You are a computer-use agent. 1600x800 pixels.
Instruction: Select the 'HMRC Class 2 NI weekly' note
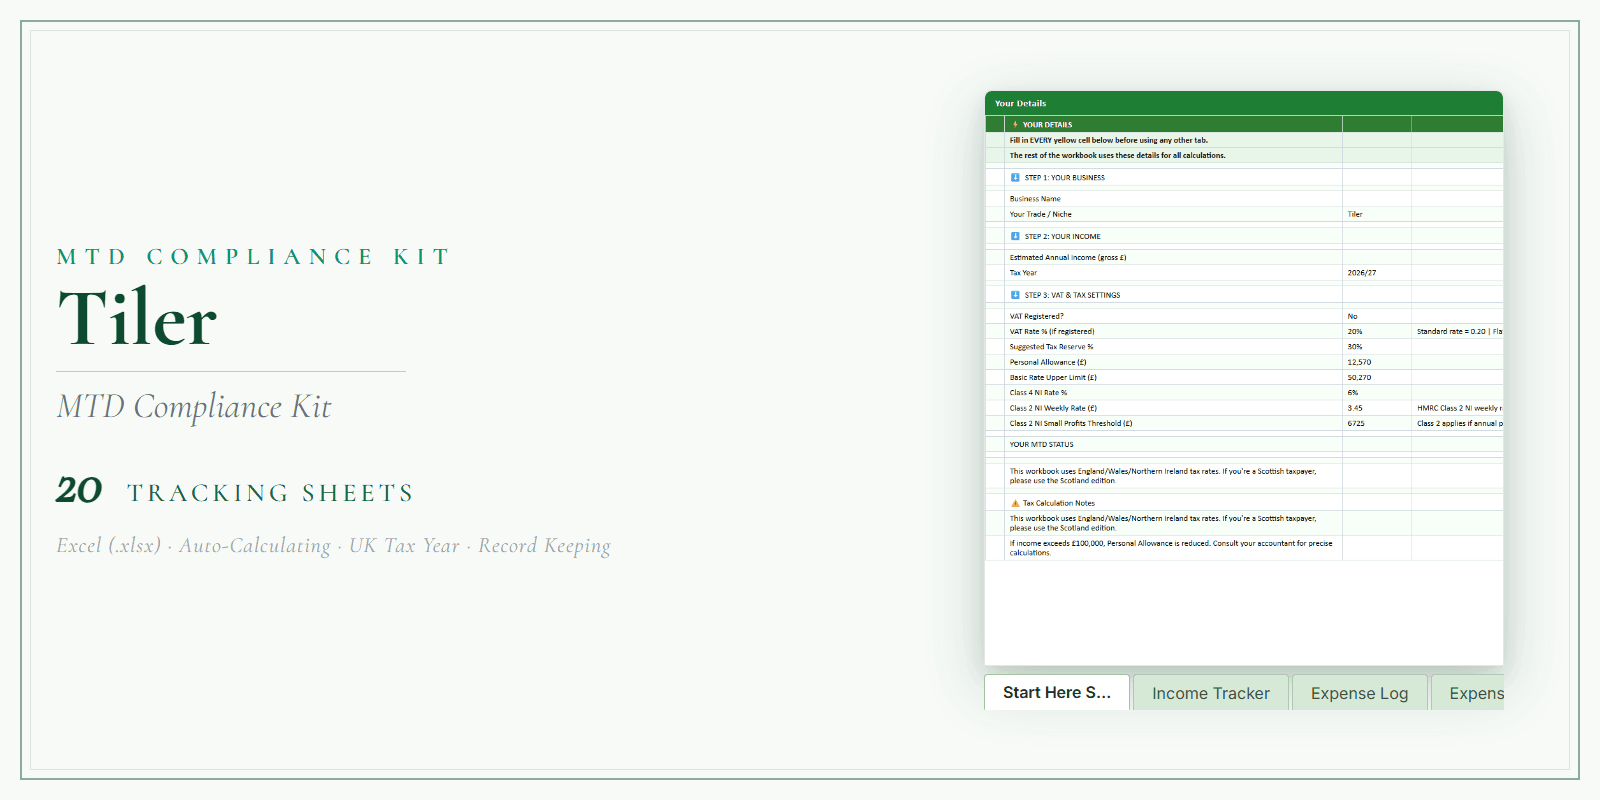[1457, 408]
